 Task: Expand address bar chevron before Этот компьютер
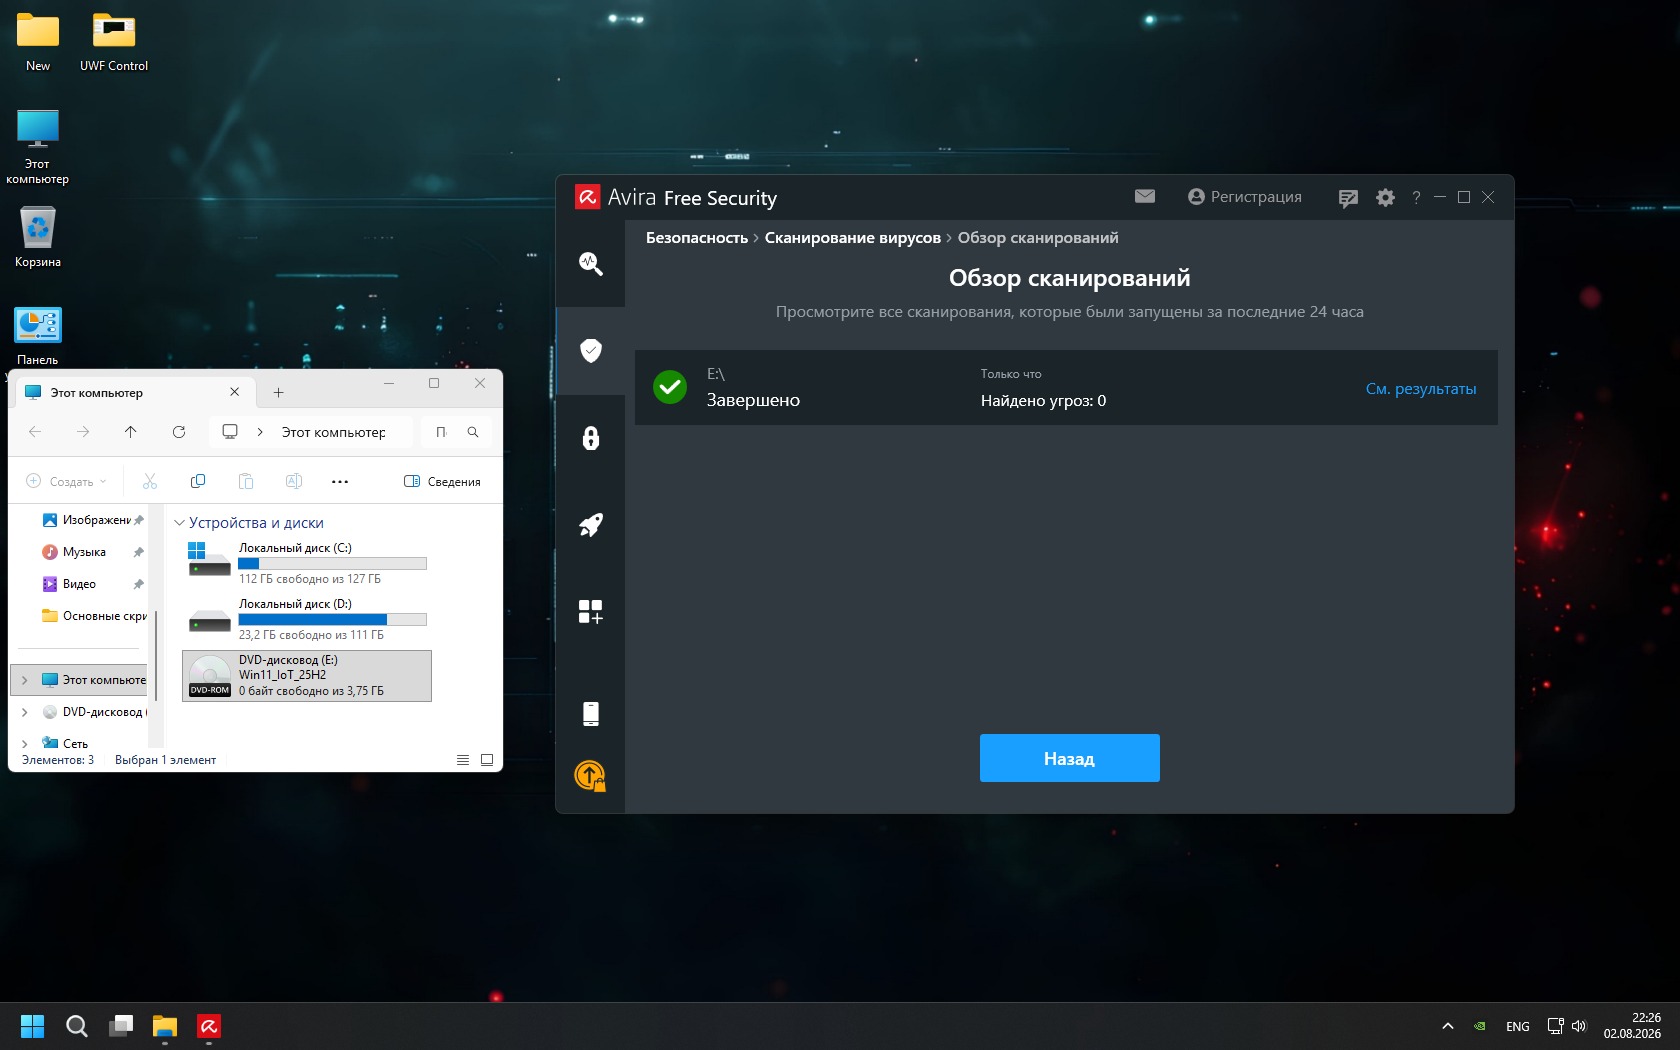pyautogui.click(x=260, y=432)
